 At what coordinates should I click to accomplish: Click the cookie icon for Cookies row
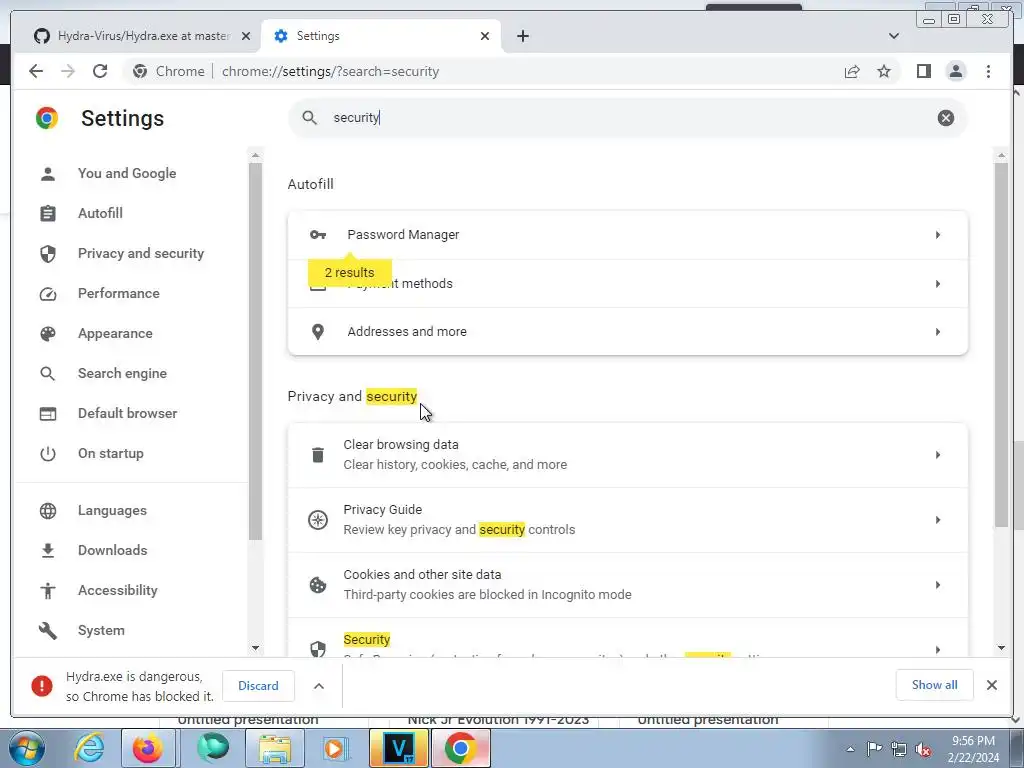pos(318,585)
